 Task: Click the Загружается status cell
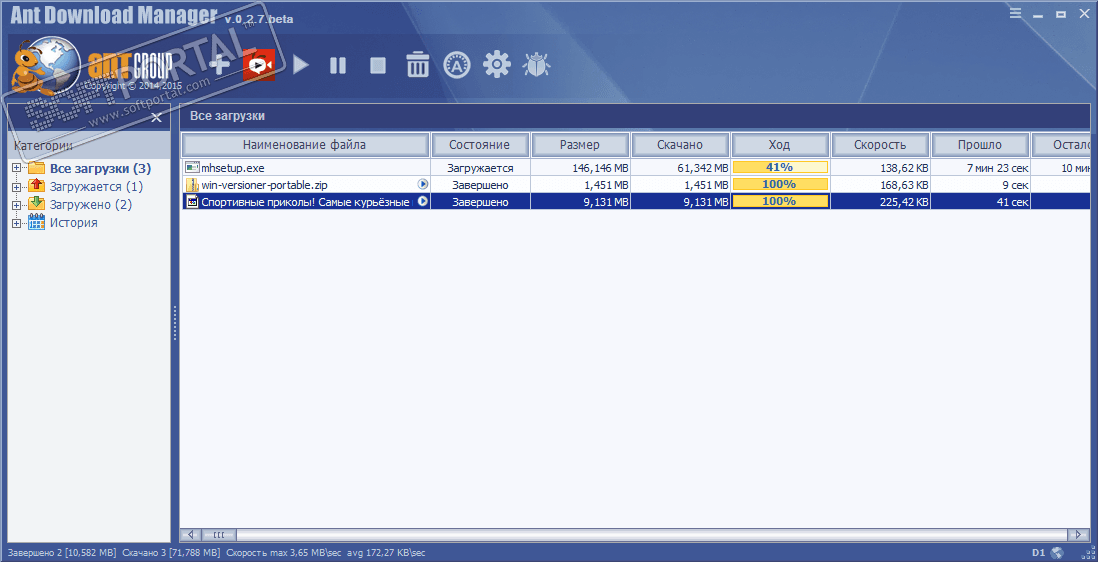point(480,168)
